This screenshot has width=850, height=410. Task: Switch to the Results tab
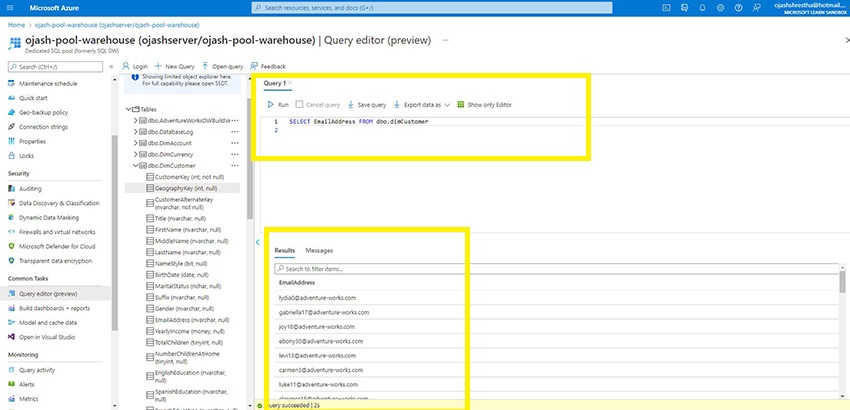click(285, 251)
